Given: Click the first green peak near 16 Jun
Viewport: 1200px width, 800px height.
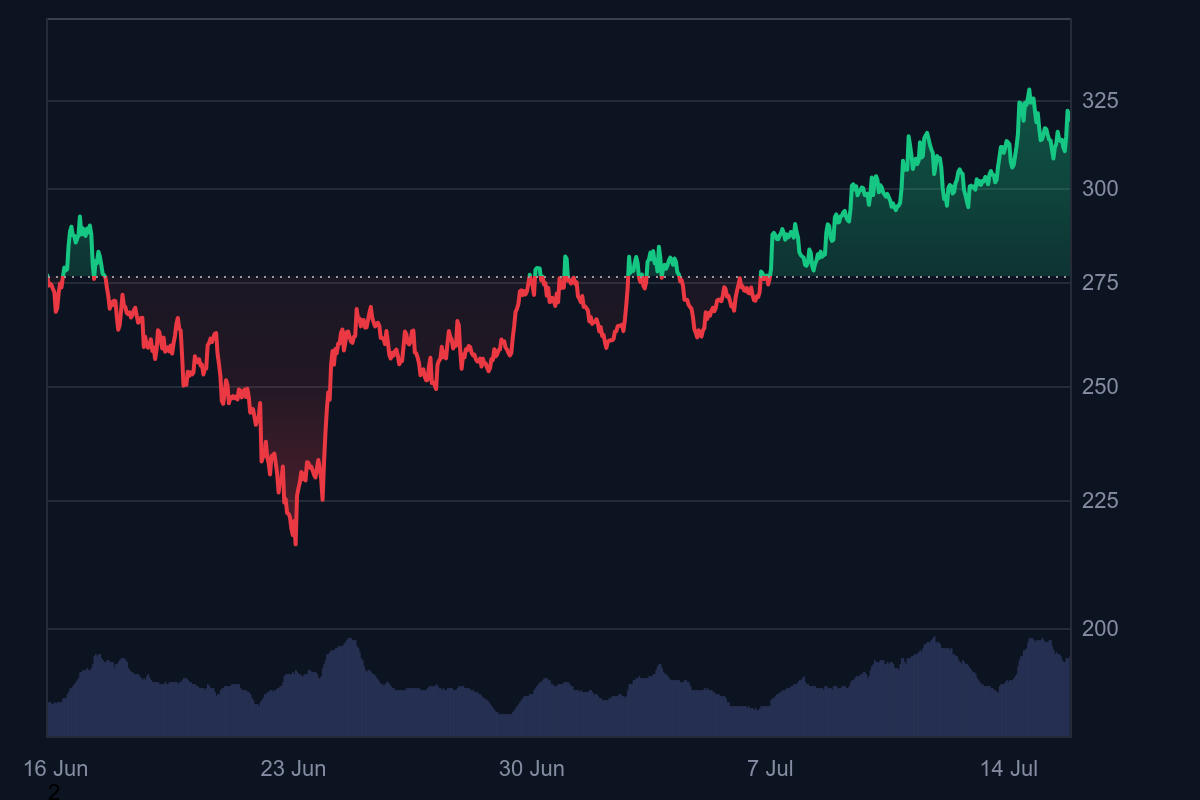Looking at the screenshot, I should point(80,217).
